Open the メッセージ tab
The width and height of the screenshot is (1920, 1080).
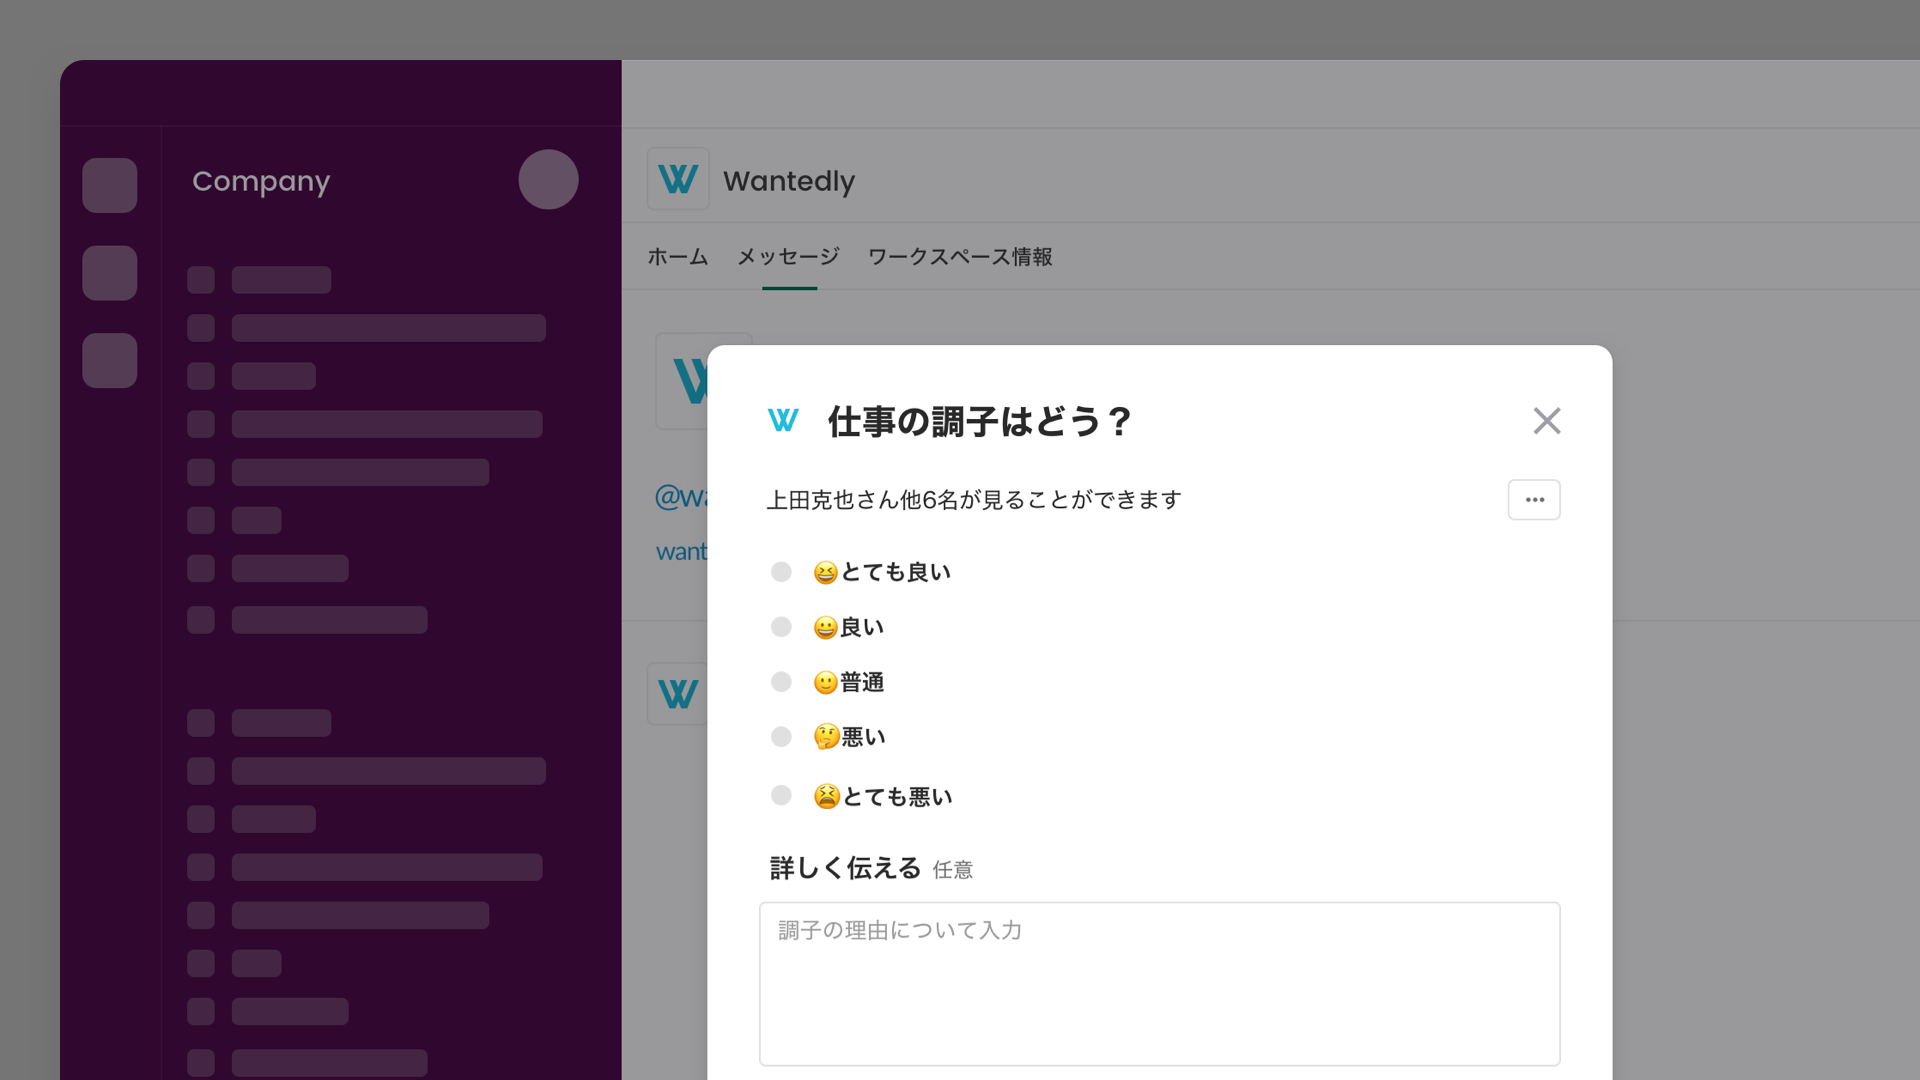789,257
